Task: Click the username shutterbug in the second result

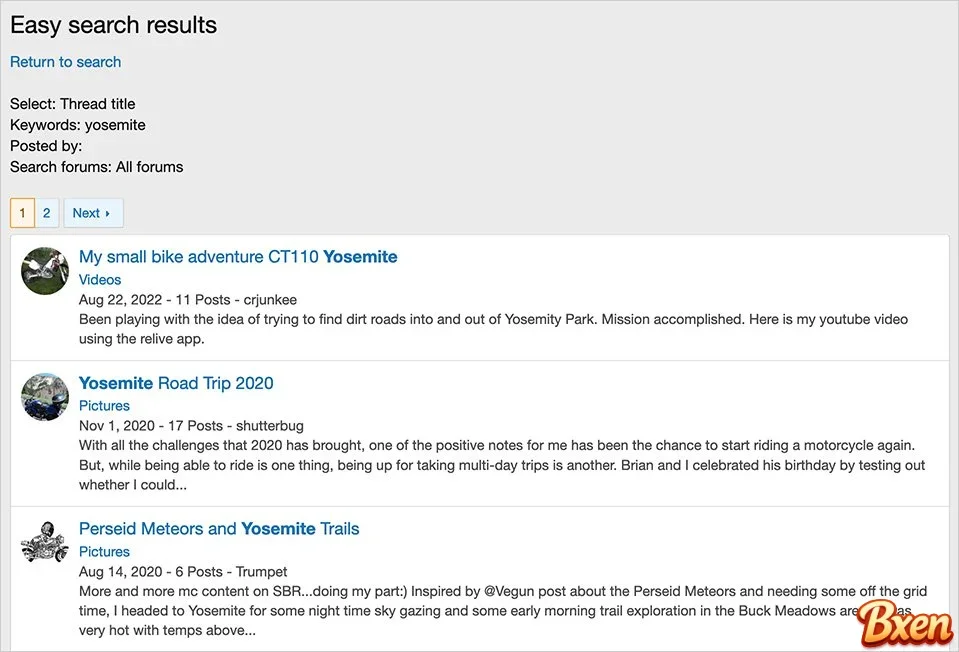Action: pos(270,425)
